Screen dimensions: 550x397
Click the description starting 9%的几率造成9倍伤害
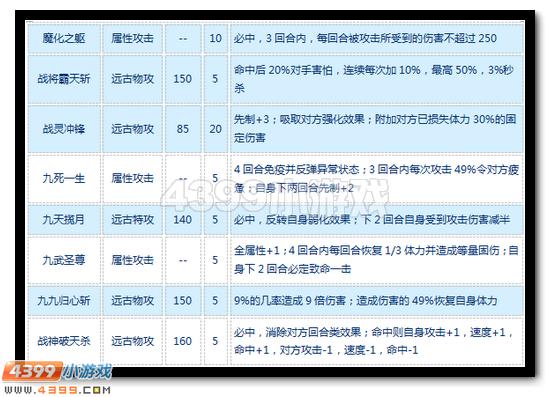[365, 301]
